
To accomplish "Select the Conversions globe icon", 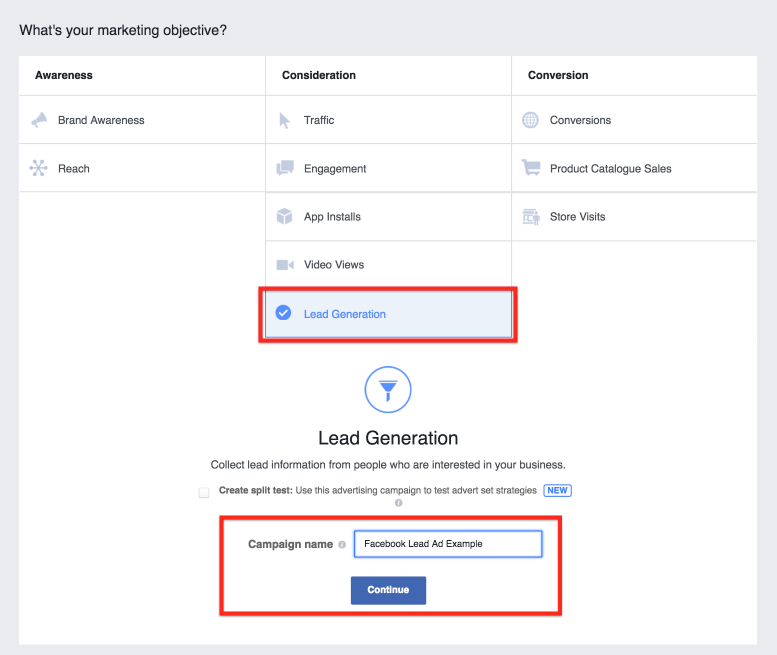I will pyautogui.click(x=530, y=120).
